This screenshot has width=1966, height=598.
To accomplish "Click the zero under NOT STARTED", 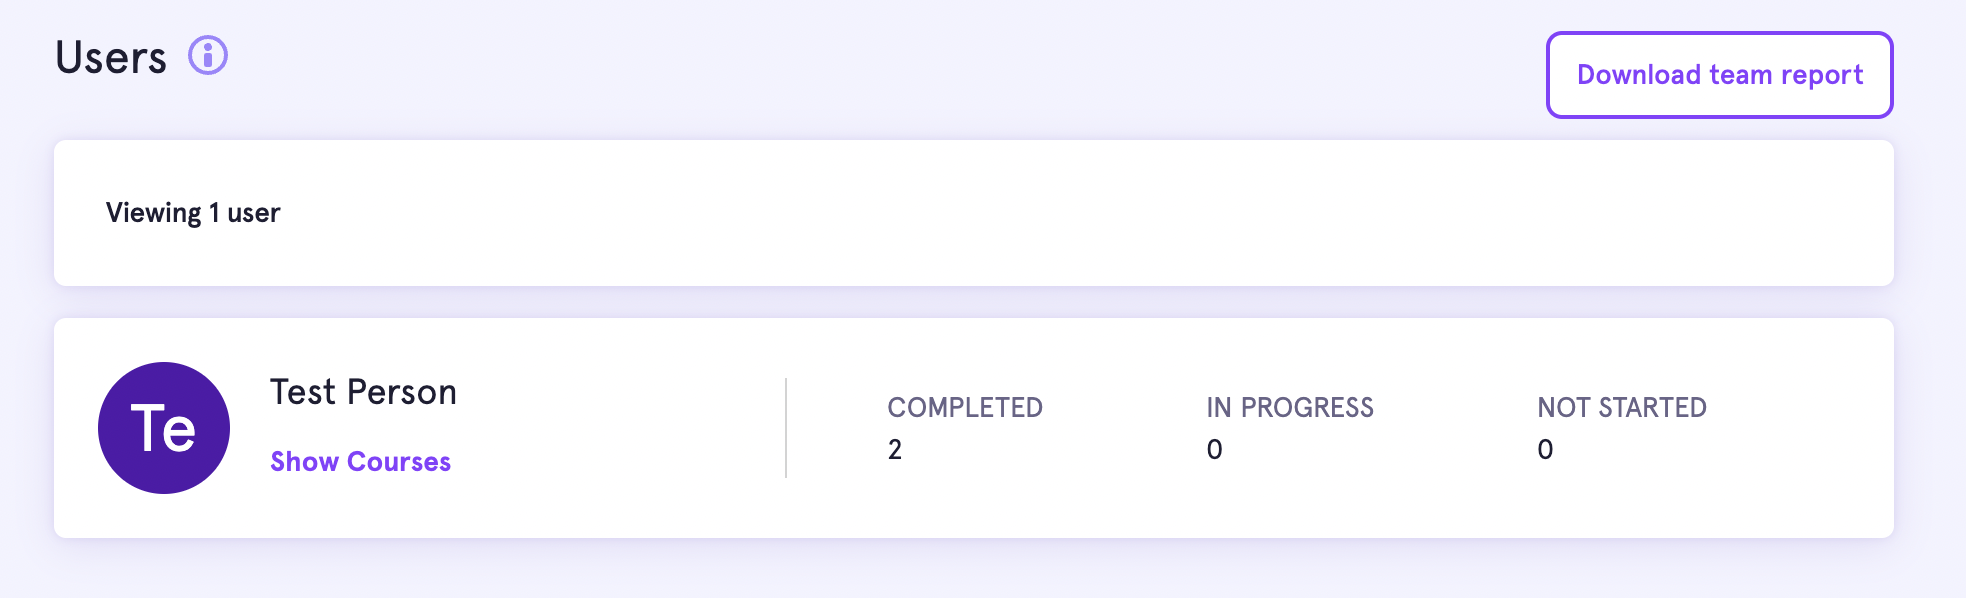I will 1545,450.
